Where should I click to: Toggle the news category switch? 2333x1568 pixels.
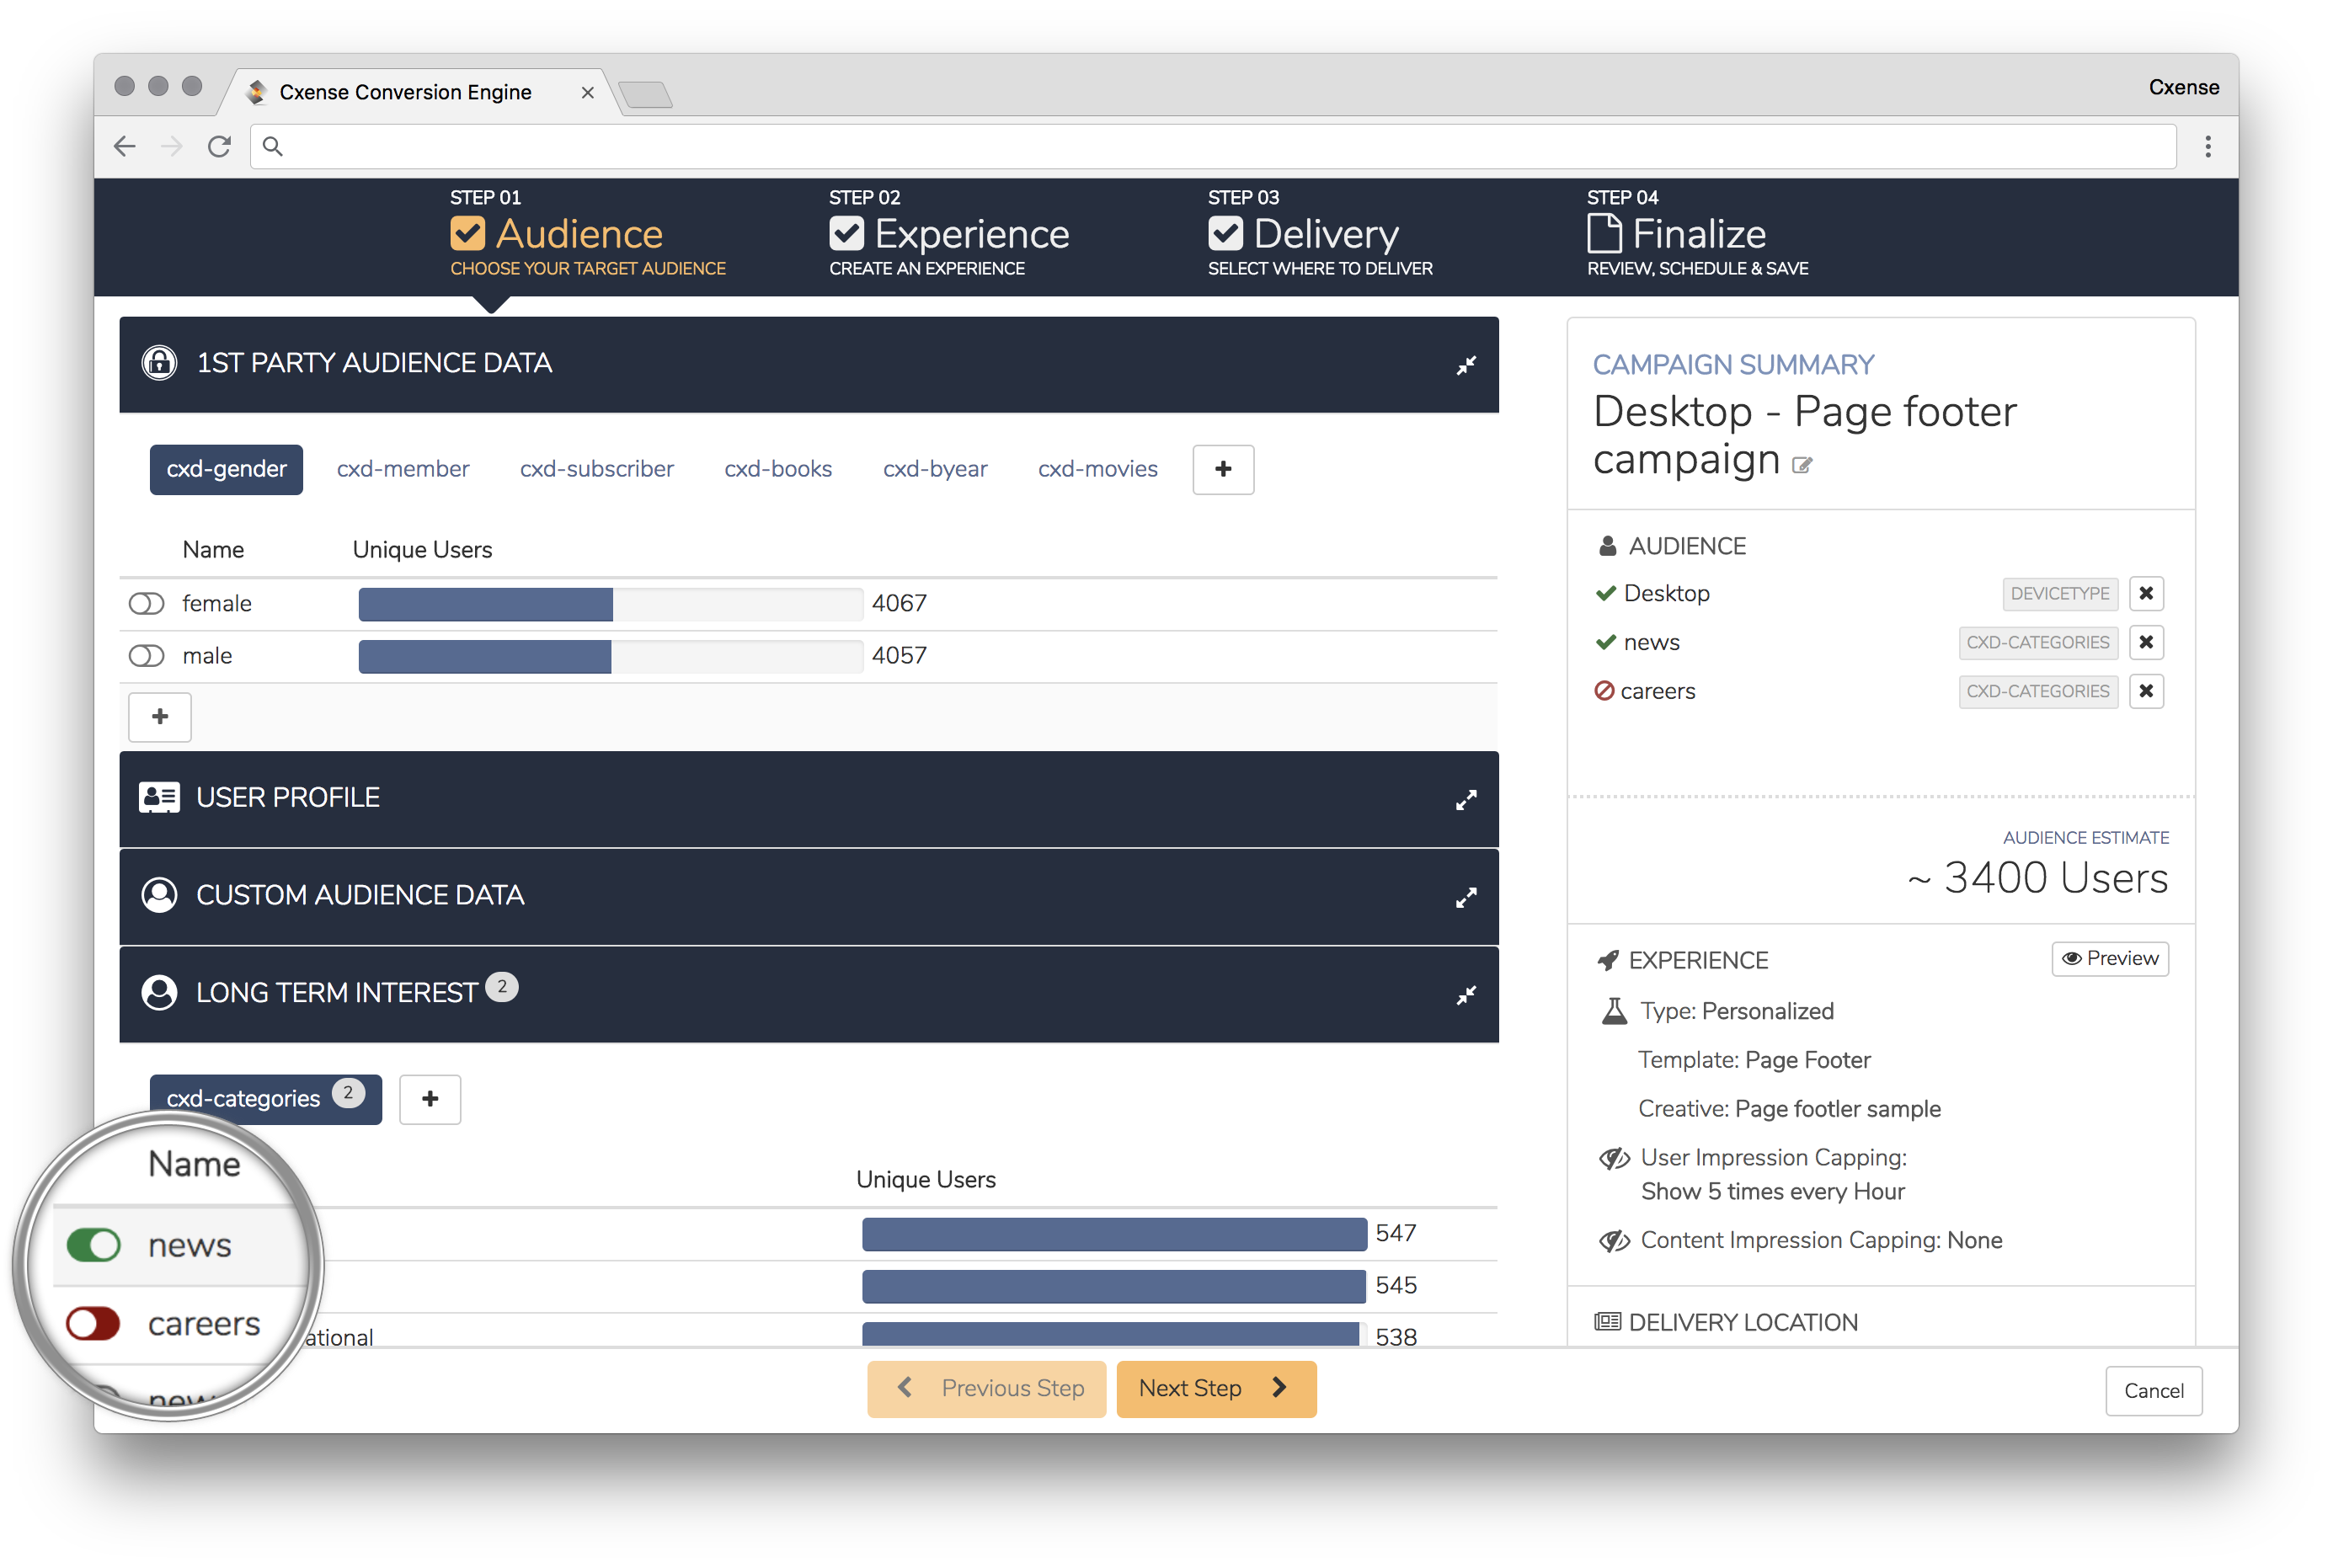point(93,1245)
